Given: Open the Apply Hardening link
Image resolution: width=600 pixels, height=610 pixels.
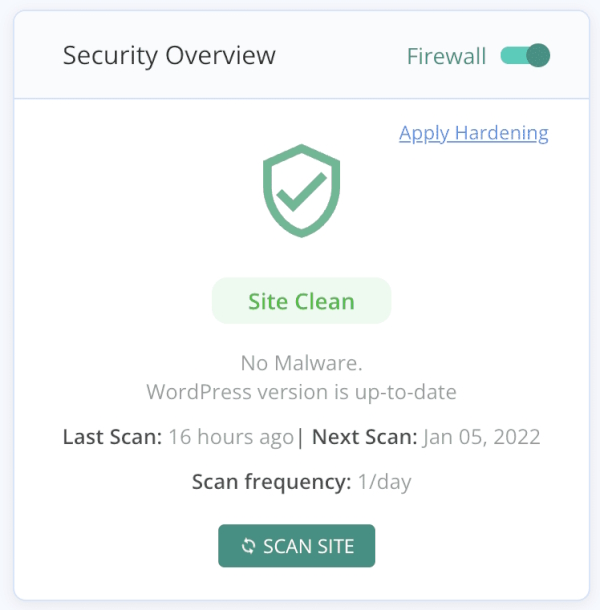Looking at the screenshot, I should 473,133.
